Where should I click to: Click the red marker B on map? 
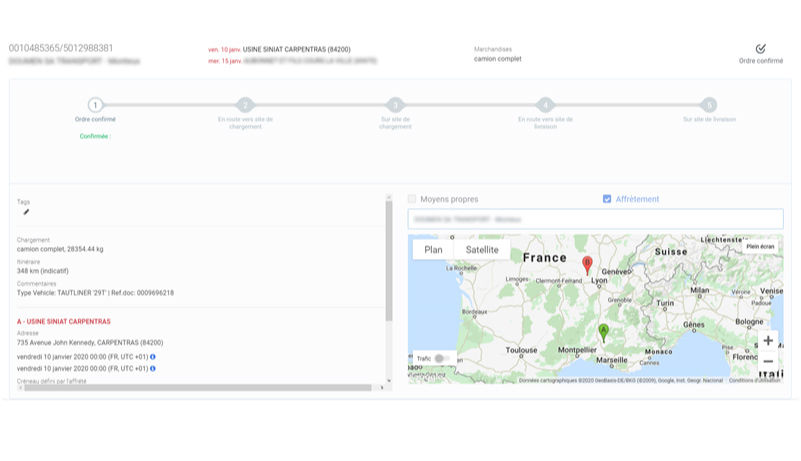click(587, 265)
